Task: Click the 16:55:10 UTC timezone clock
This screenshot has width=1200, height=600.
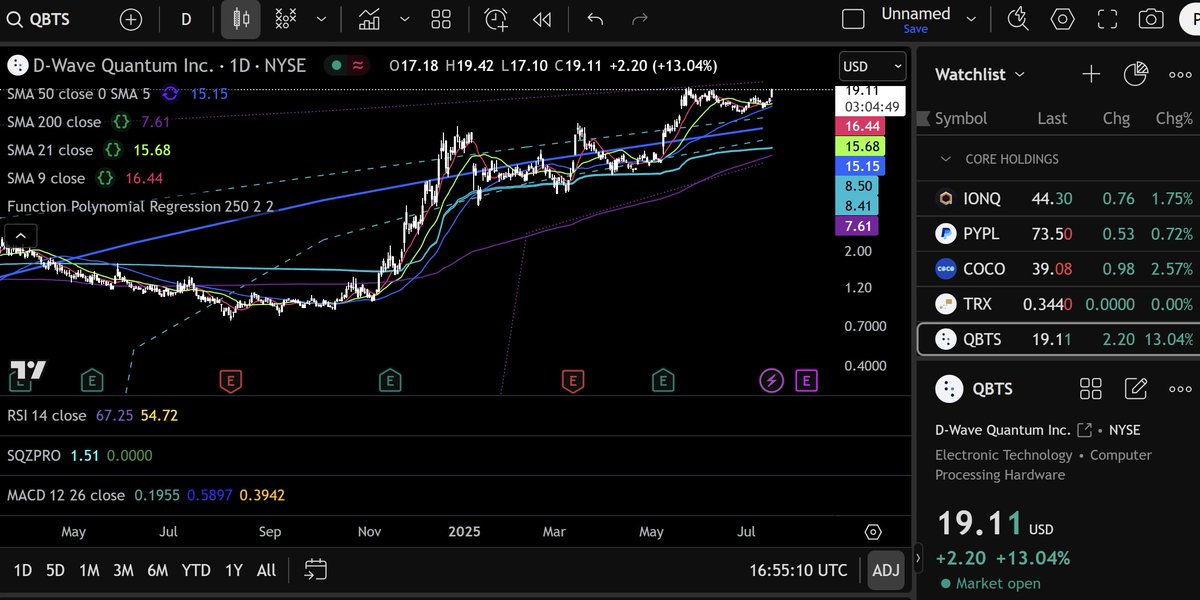Action: pos(798,570)
